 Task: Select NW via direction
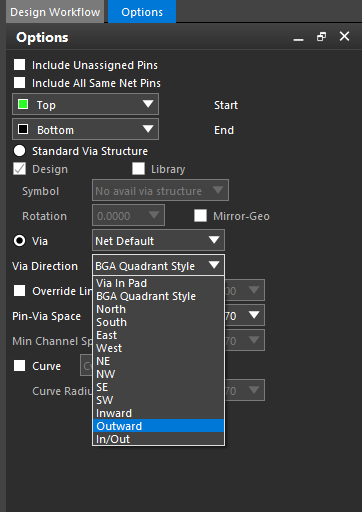158,374
